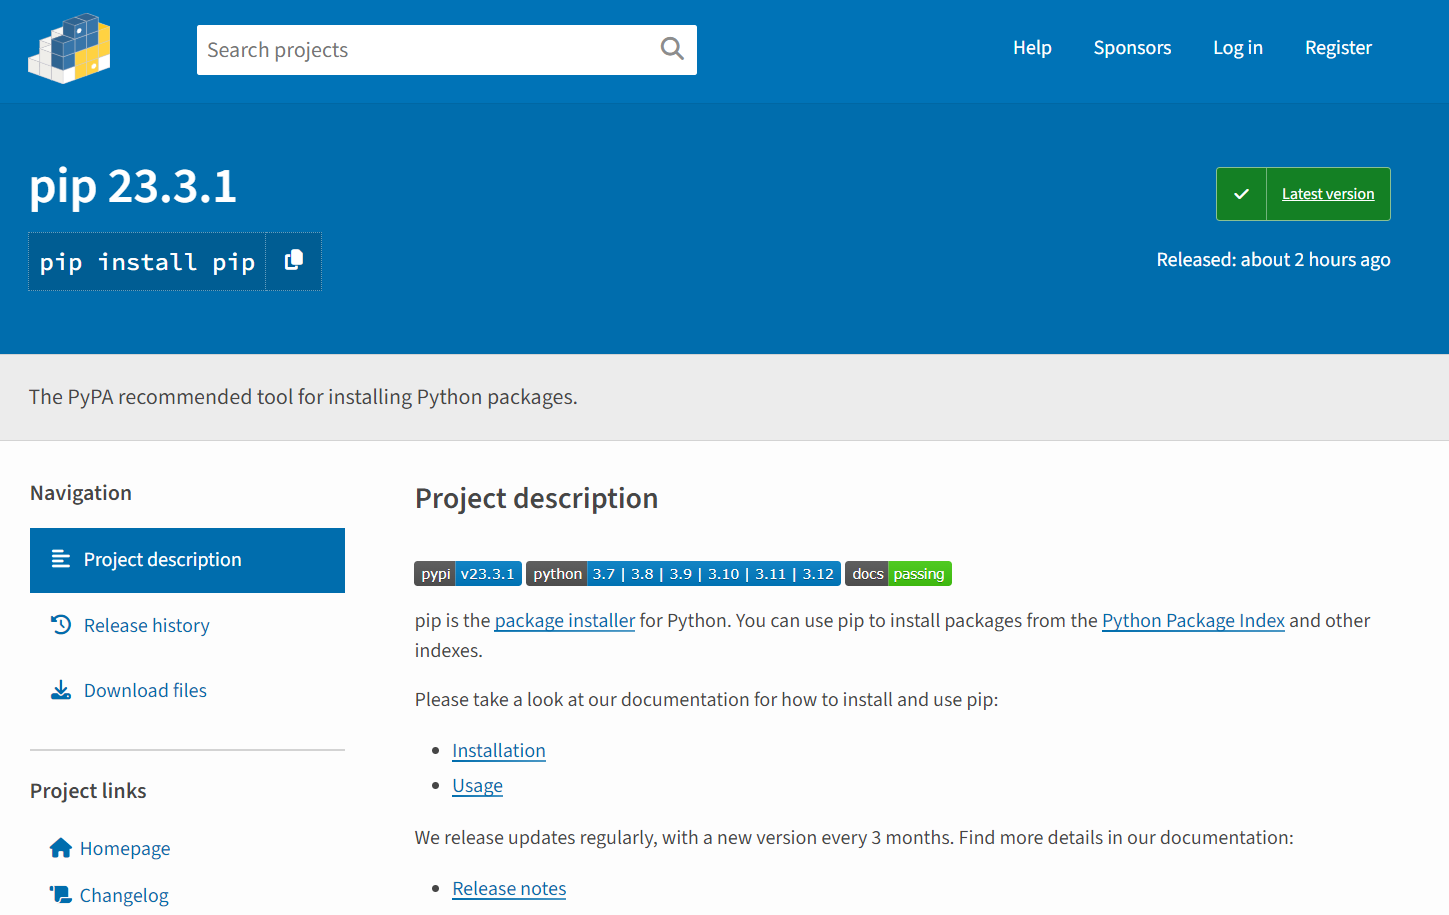Click the pip 23.3.1 heading

pyautogui.click(x=133, y=186)
